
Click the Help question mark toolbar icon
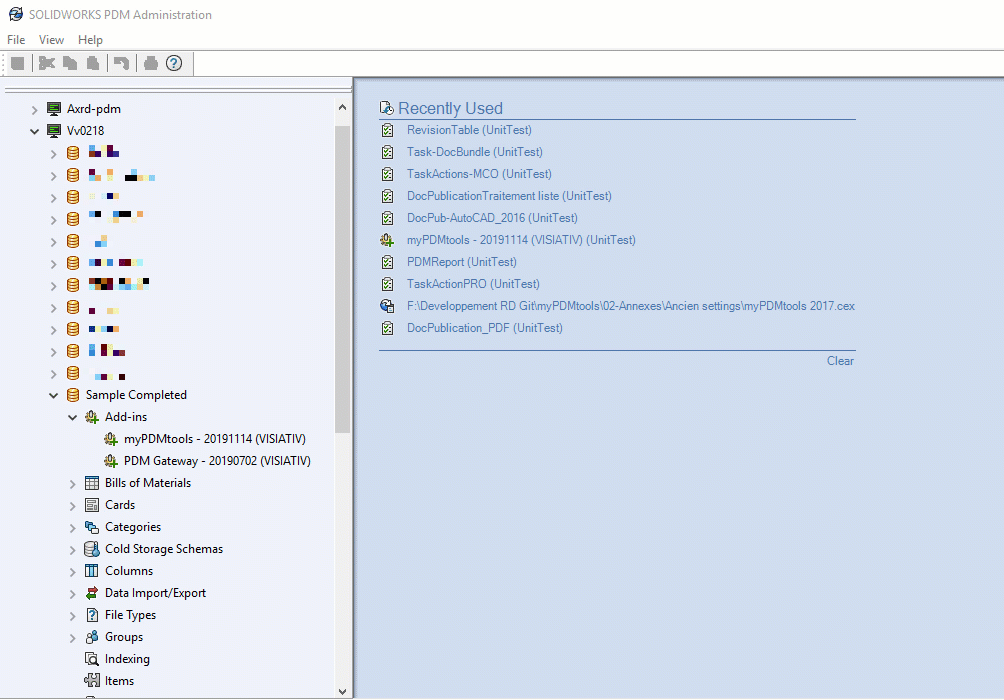coord(174,63)
